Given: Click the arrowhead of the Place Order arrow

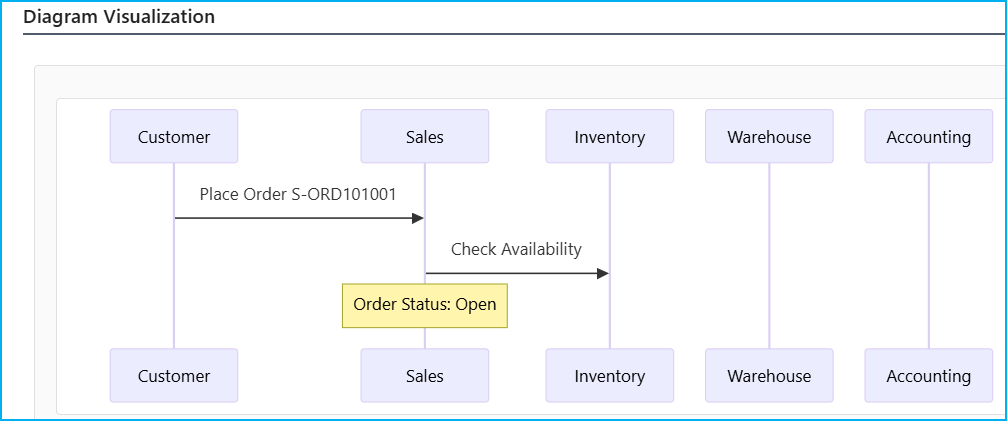Looking at the screenshot, I should [418, 218].
